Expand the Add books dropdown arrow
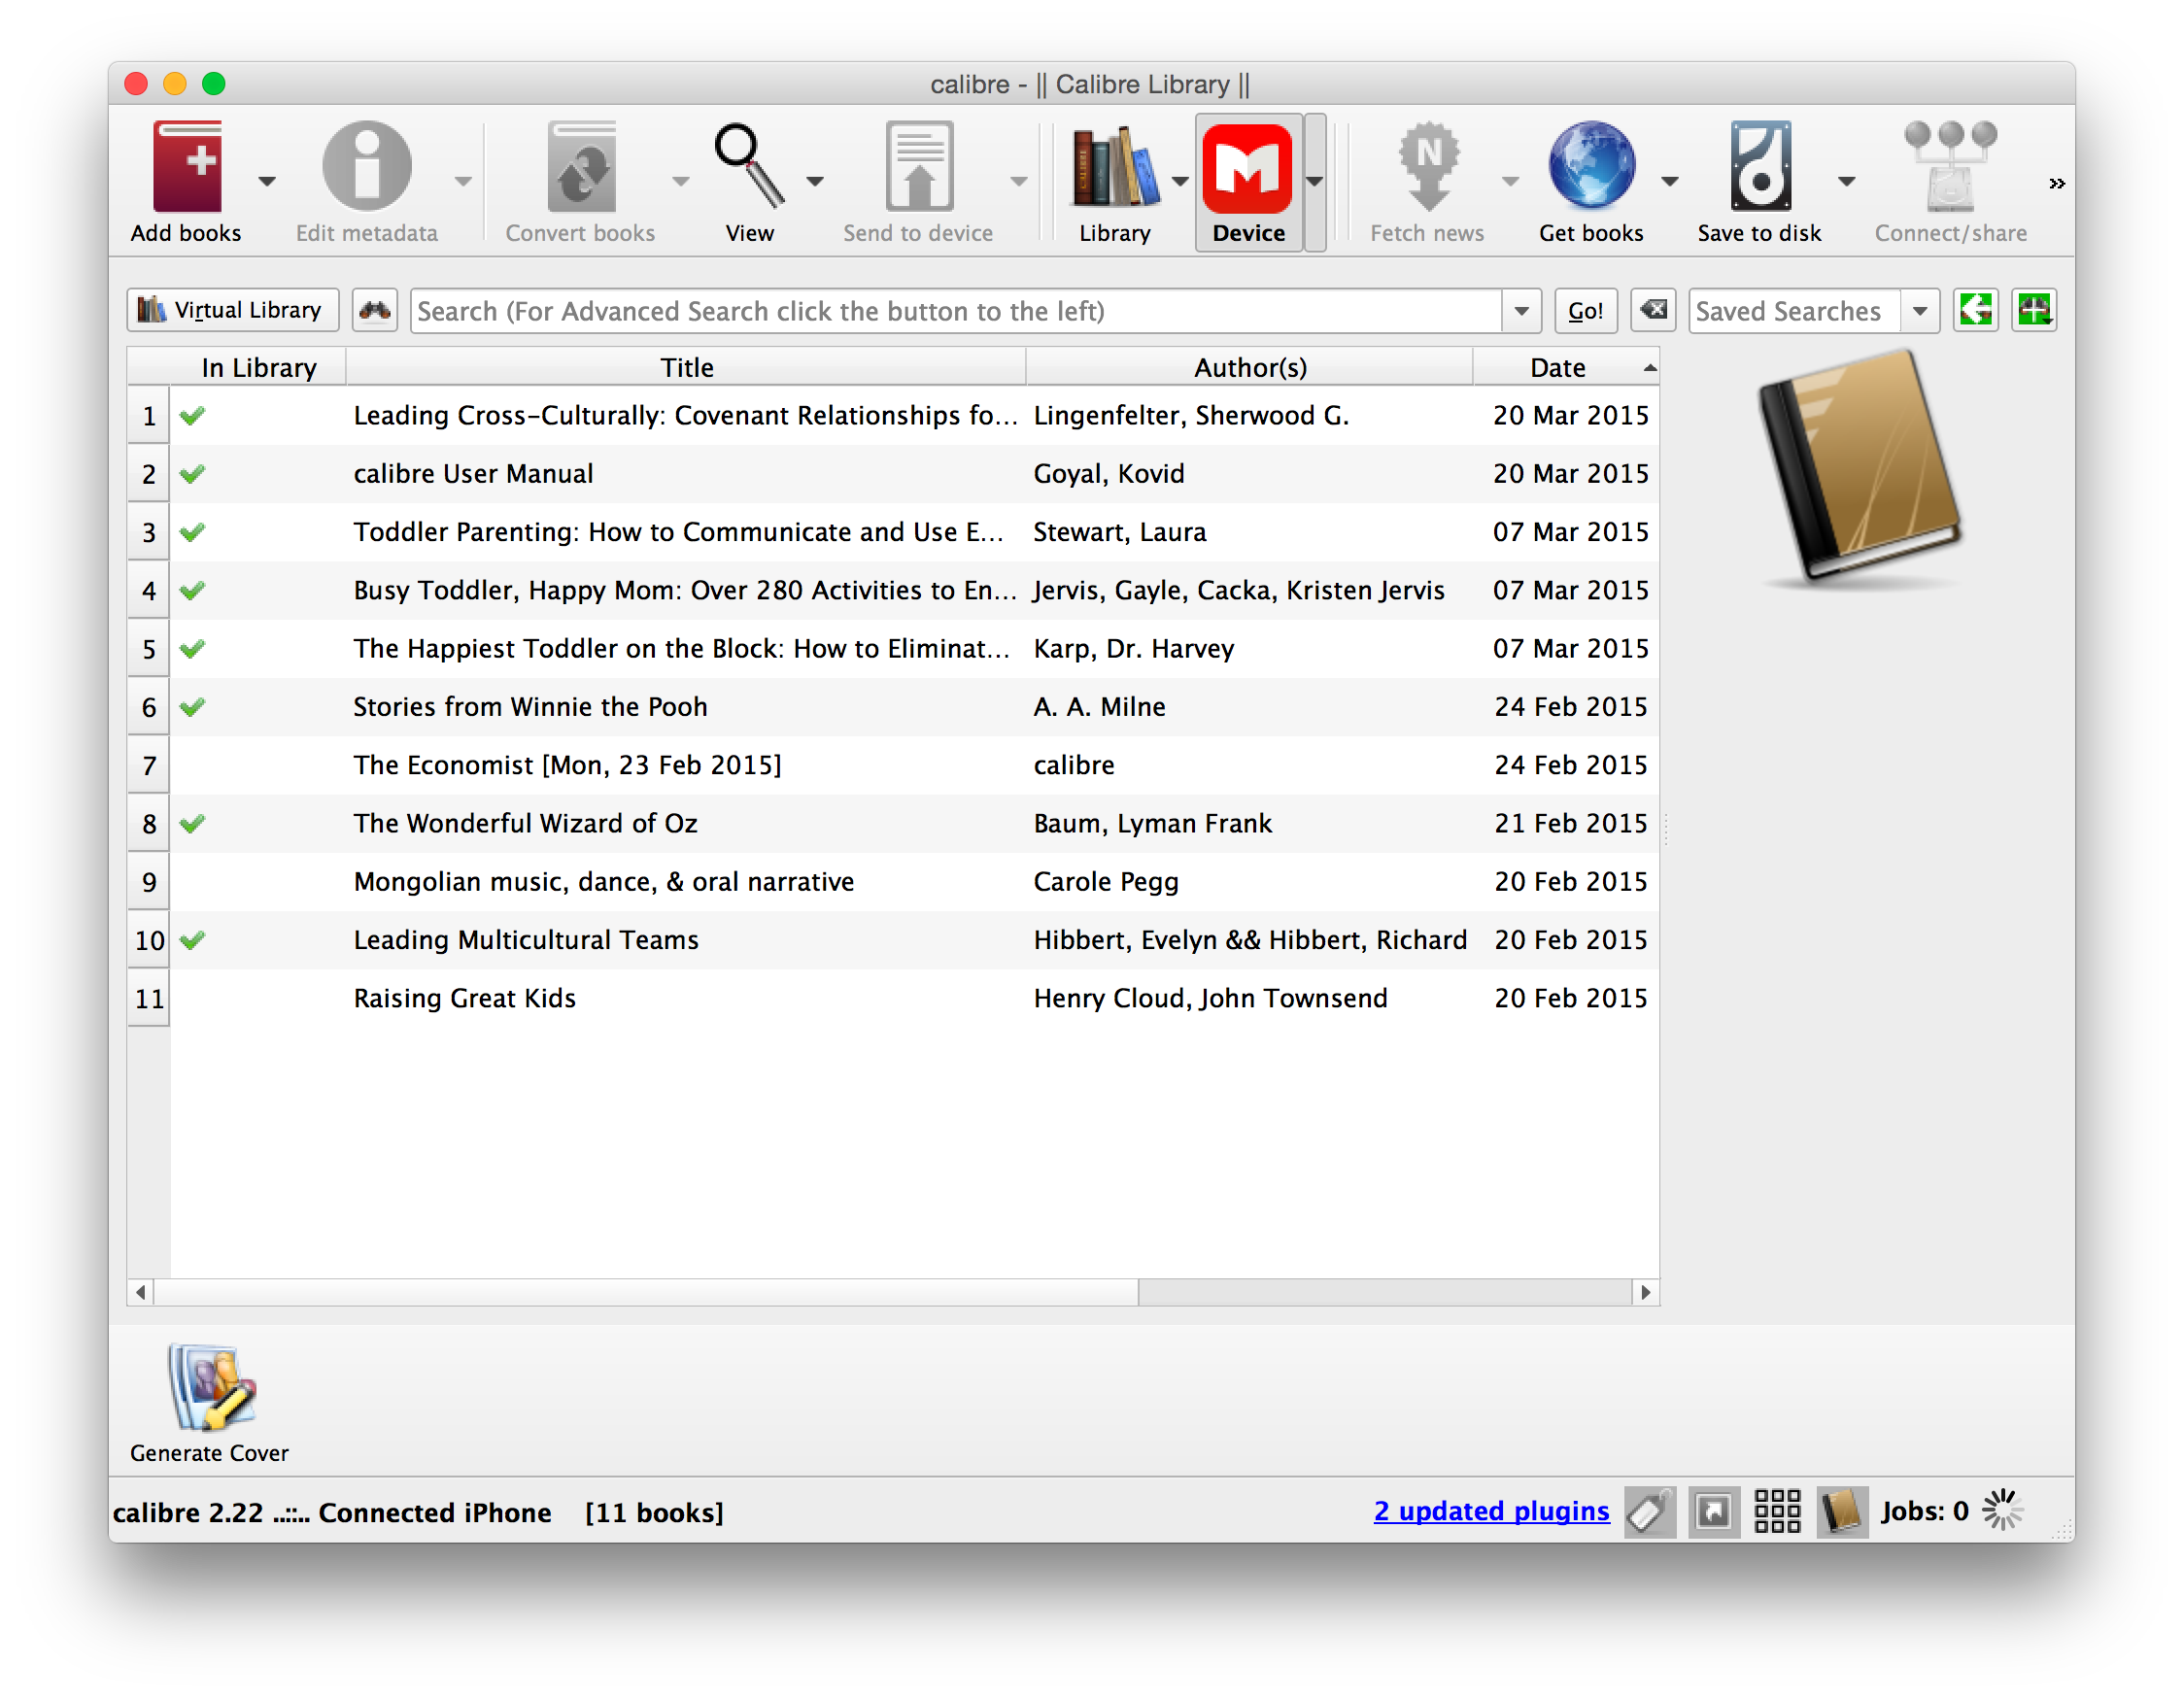Screen dimensions: 2184x1698 [x=266, y=181]
